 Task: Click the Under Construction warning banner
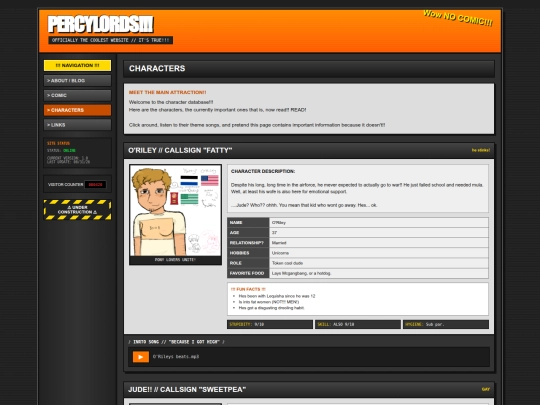coord(77,210)
